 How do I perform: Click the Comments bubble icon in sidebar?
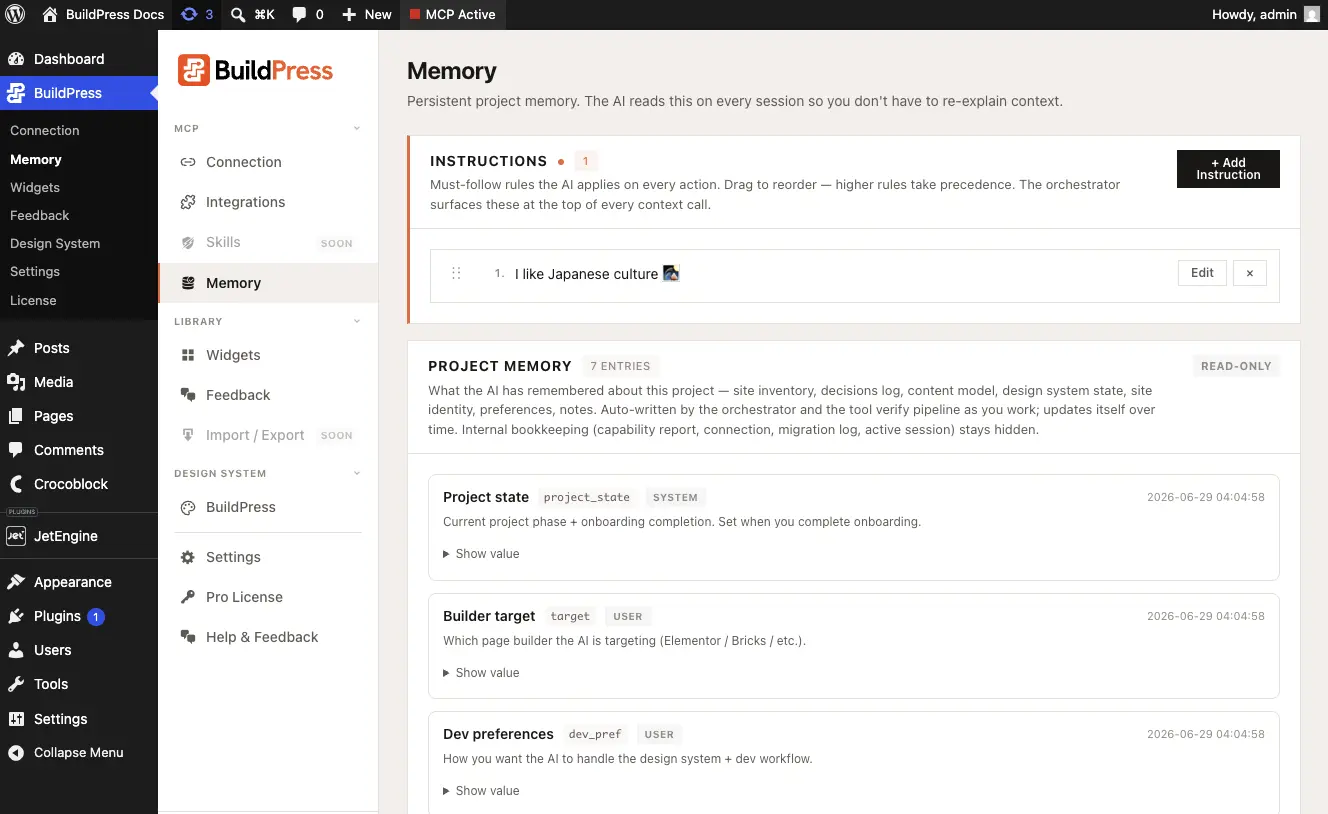click(x=16, y=450)
